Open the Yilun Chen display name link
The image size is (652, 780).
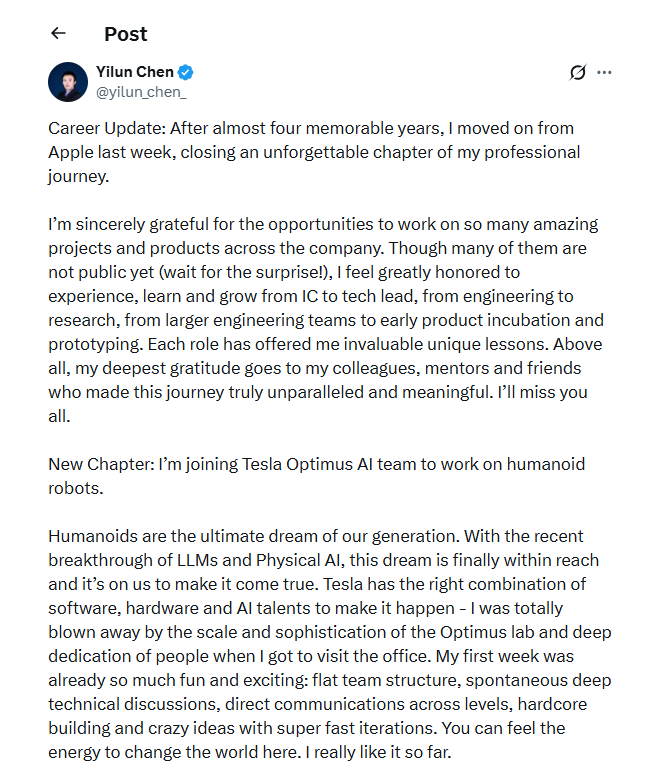click(135, 72)
